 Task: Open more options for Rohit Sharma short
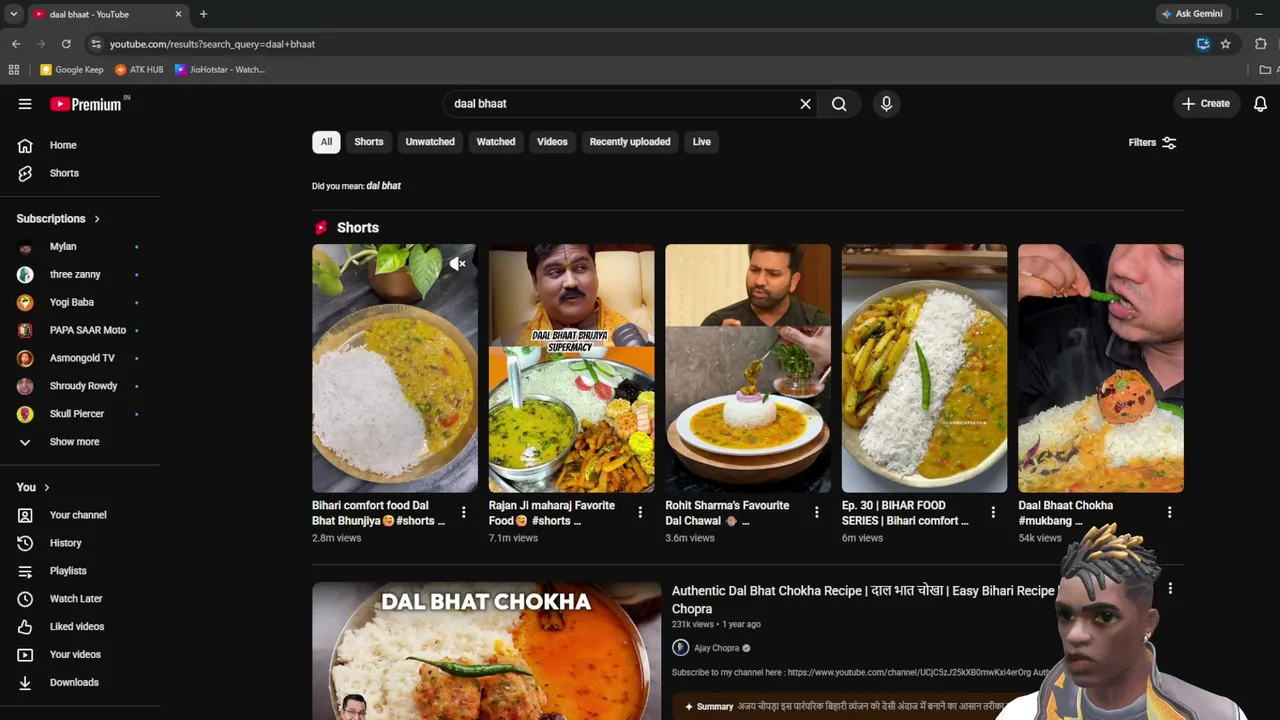coord(816,512)
